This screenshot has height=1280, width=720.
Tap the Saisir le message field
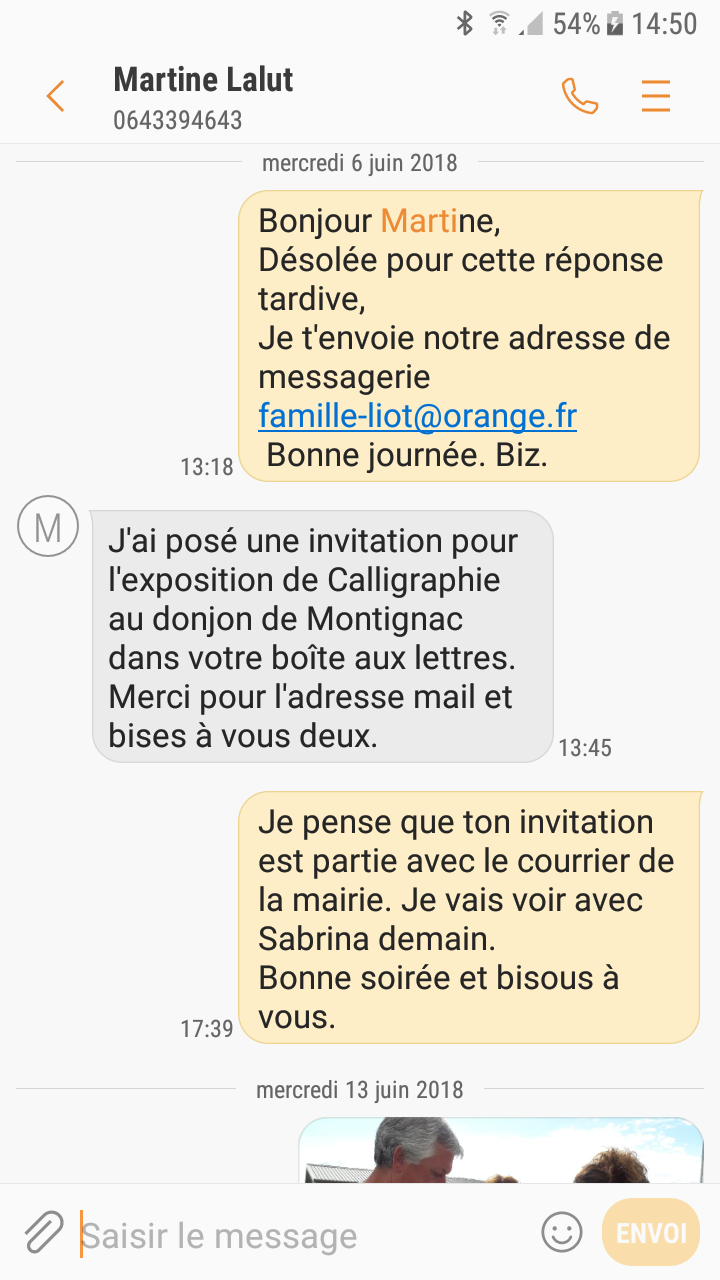300,1236
